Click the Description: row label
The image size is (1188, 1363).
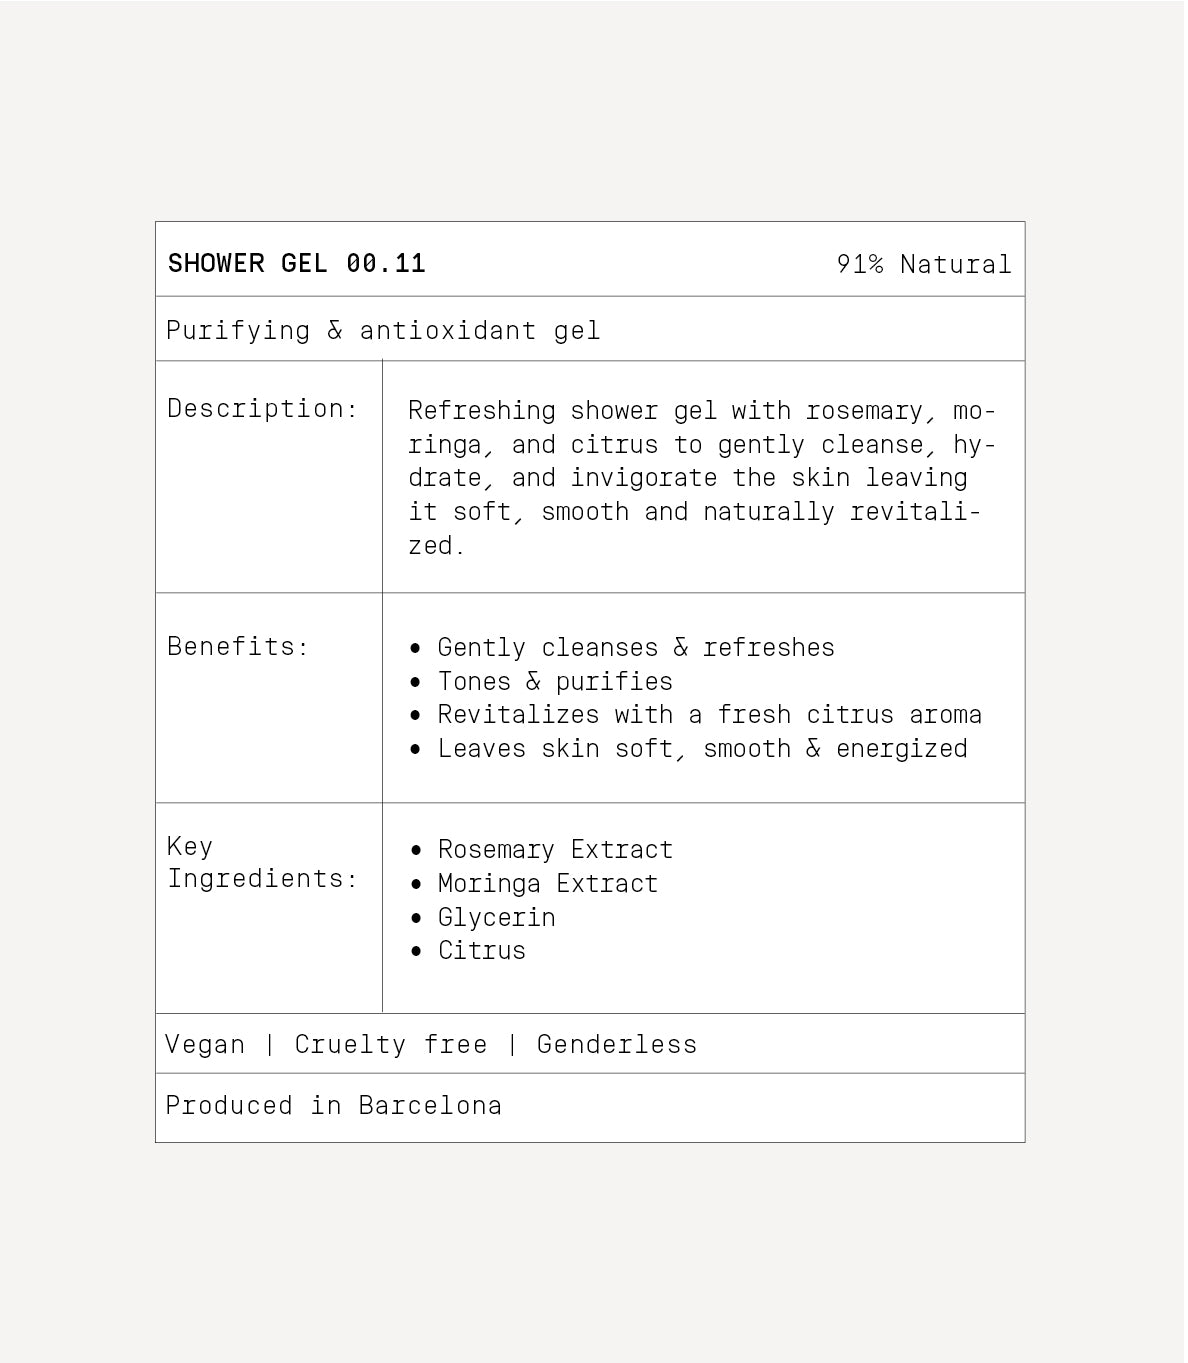click(262, 408)
